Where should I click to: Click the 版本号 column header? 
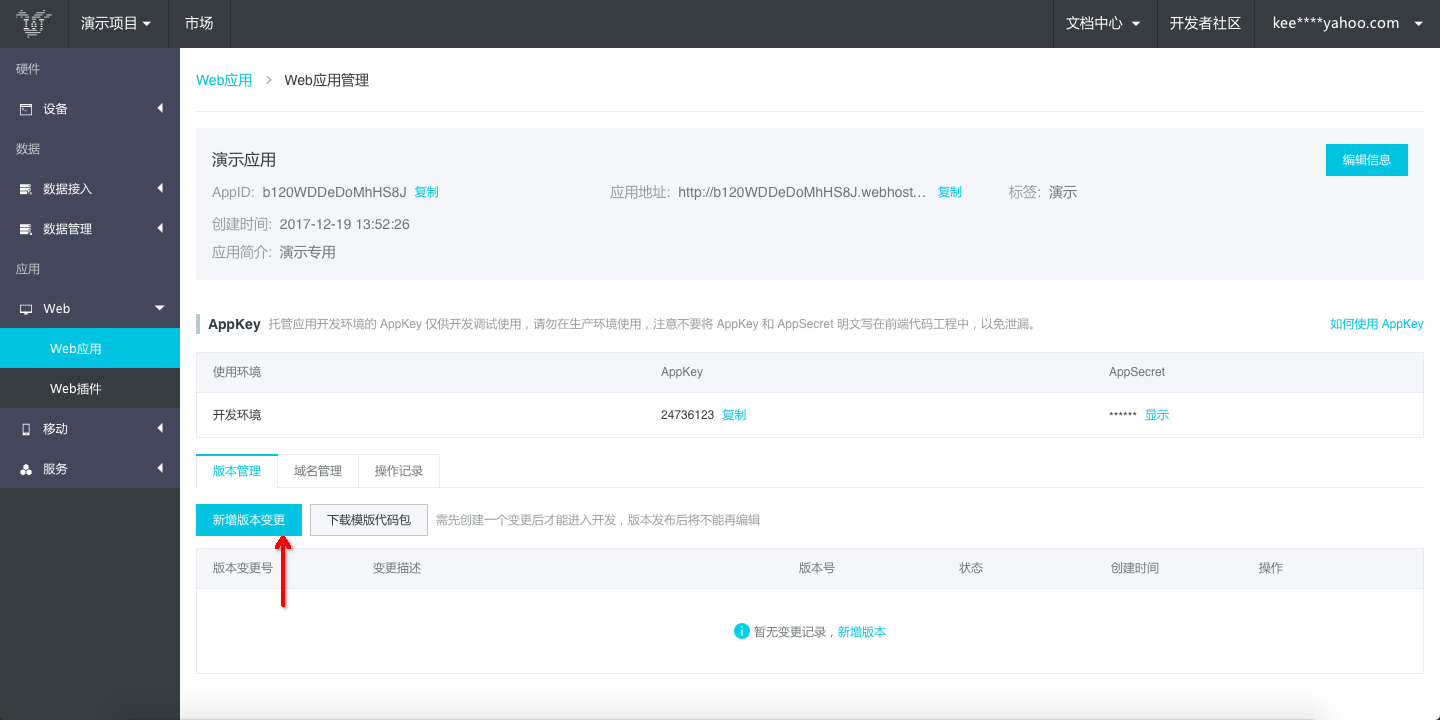click(x=817, y=568)
